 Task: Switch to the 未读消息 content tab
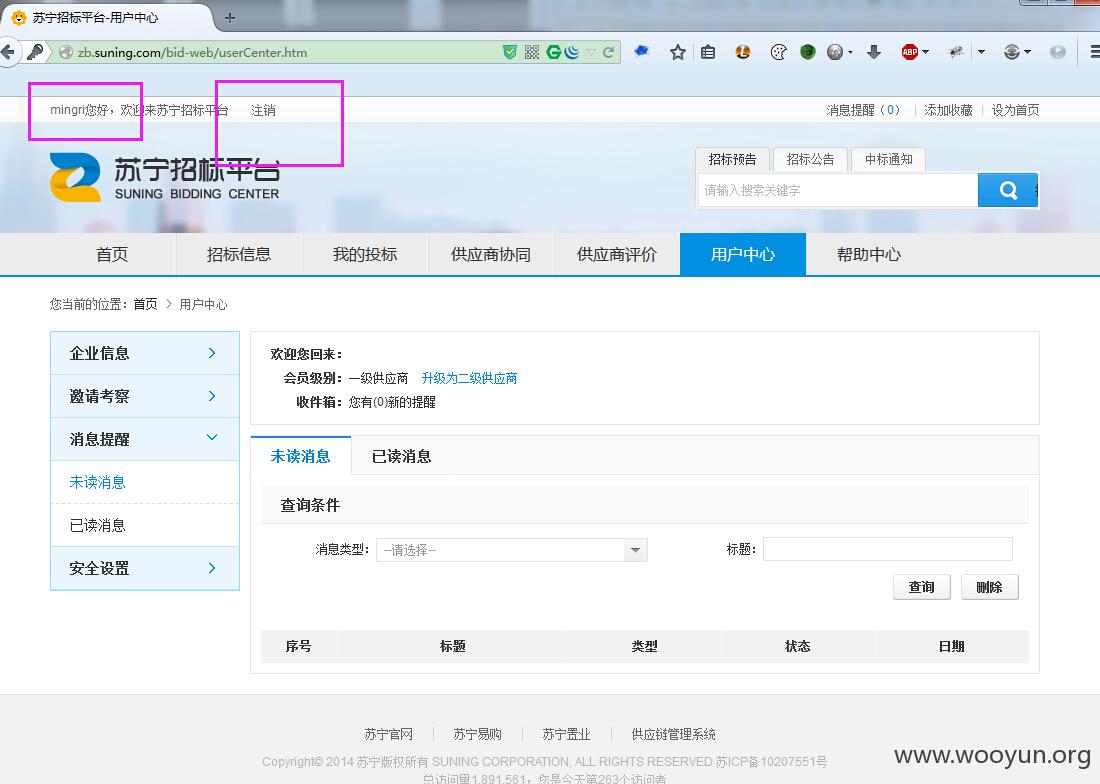(x=300, y=456)
